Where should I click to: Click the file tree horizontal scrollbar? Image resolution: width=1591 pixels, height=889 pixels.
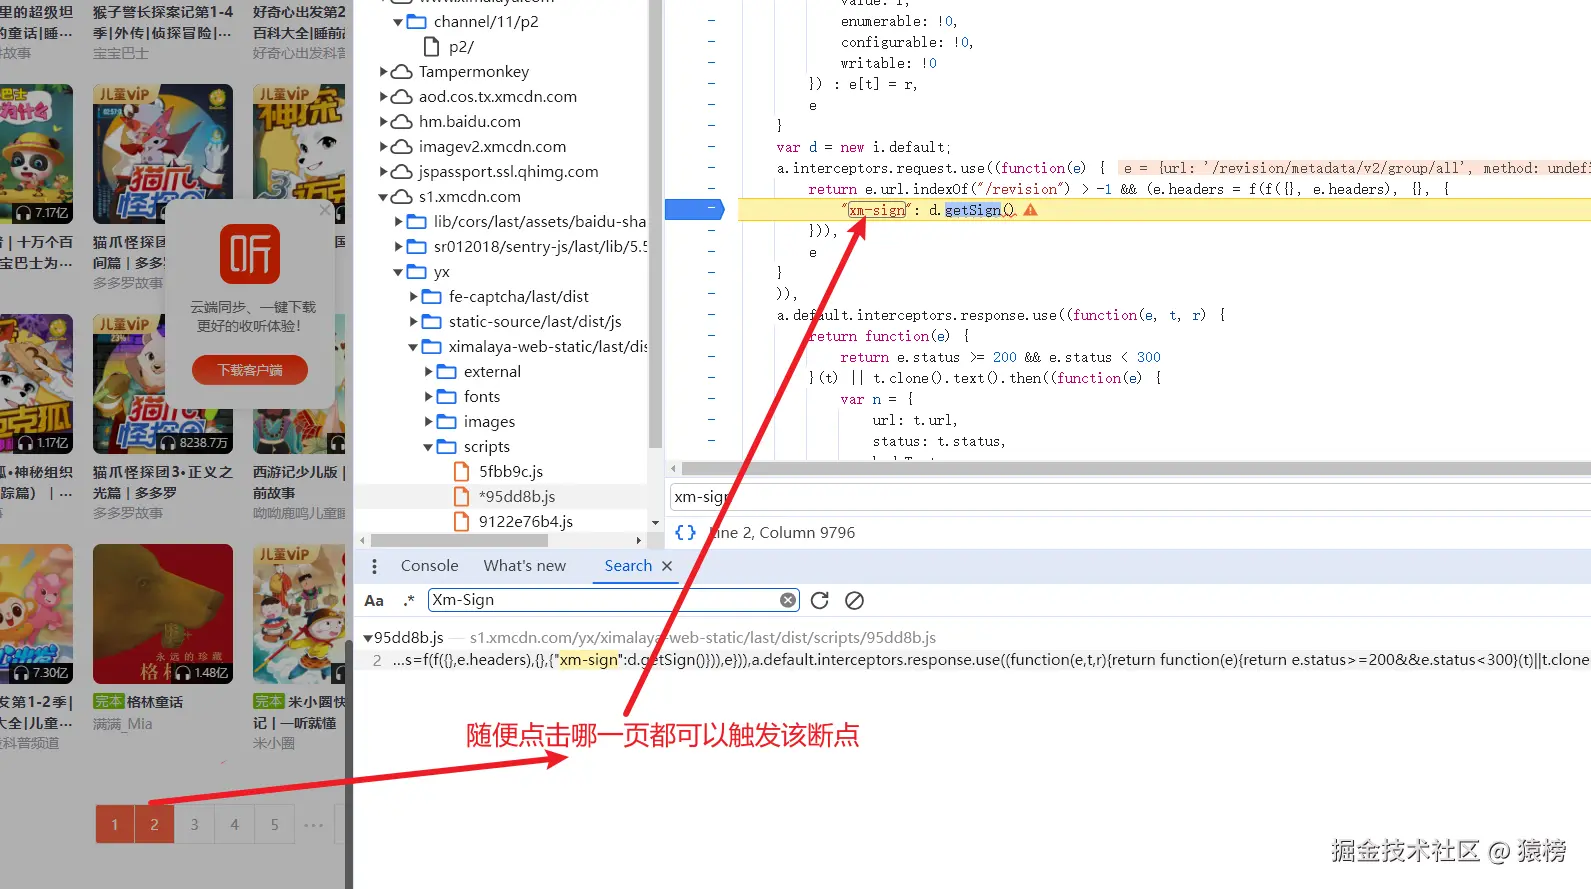(x=458, y=540)
